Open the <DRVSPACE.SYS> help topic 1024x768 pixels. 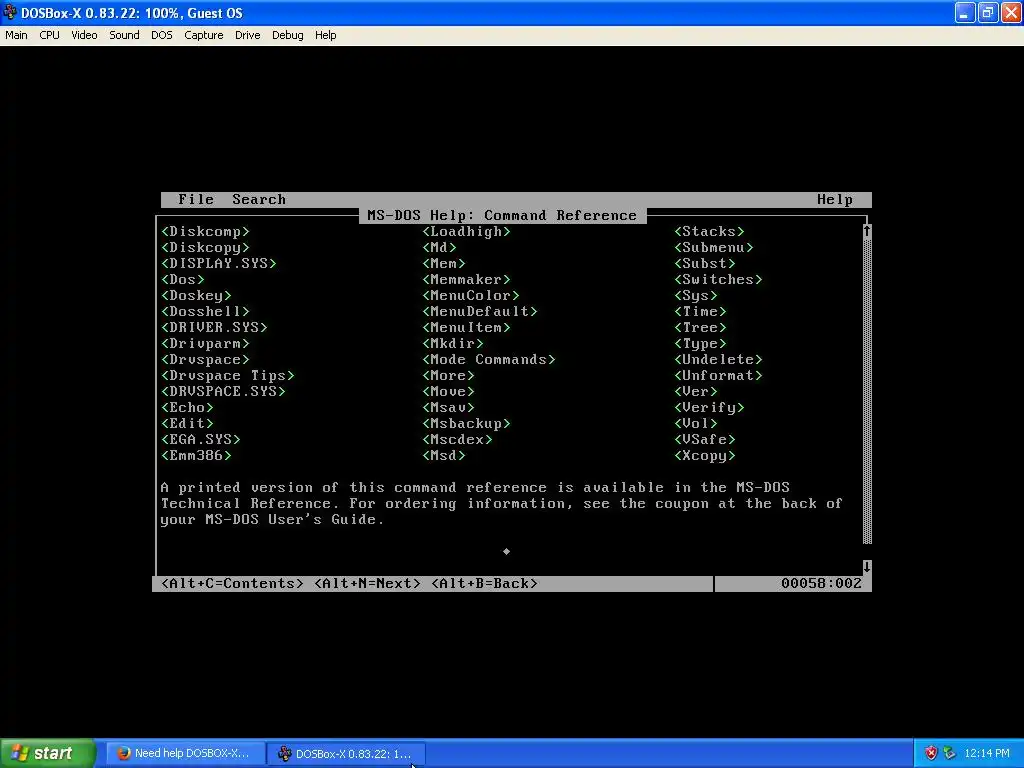[x=223, y=391]
